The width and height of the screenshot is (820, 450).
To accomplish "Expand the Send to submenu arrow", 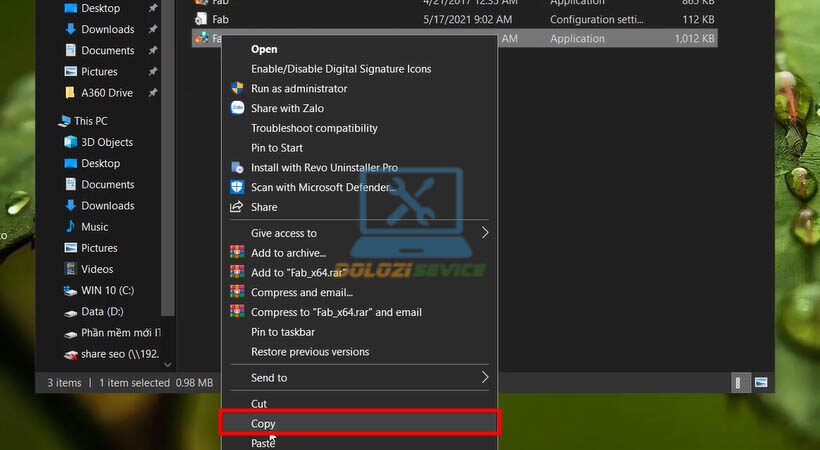I will (x=486, y=378).
